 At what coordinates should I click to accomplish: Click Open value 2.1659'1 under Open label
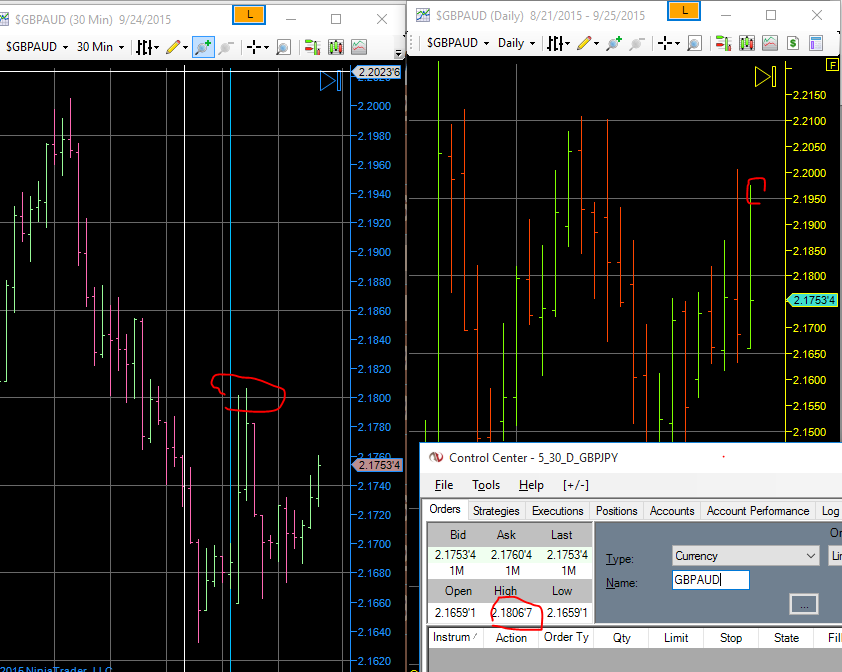(x=455, y=613)
